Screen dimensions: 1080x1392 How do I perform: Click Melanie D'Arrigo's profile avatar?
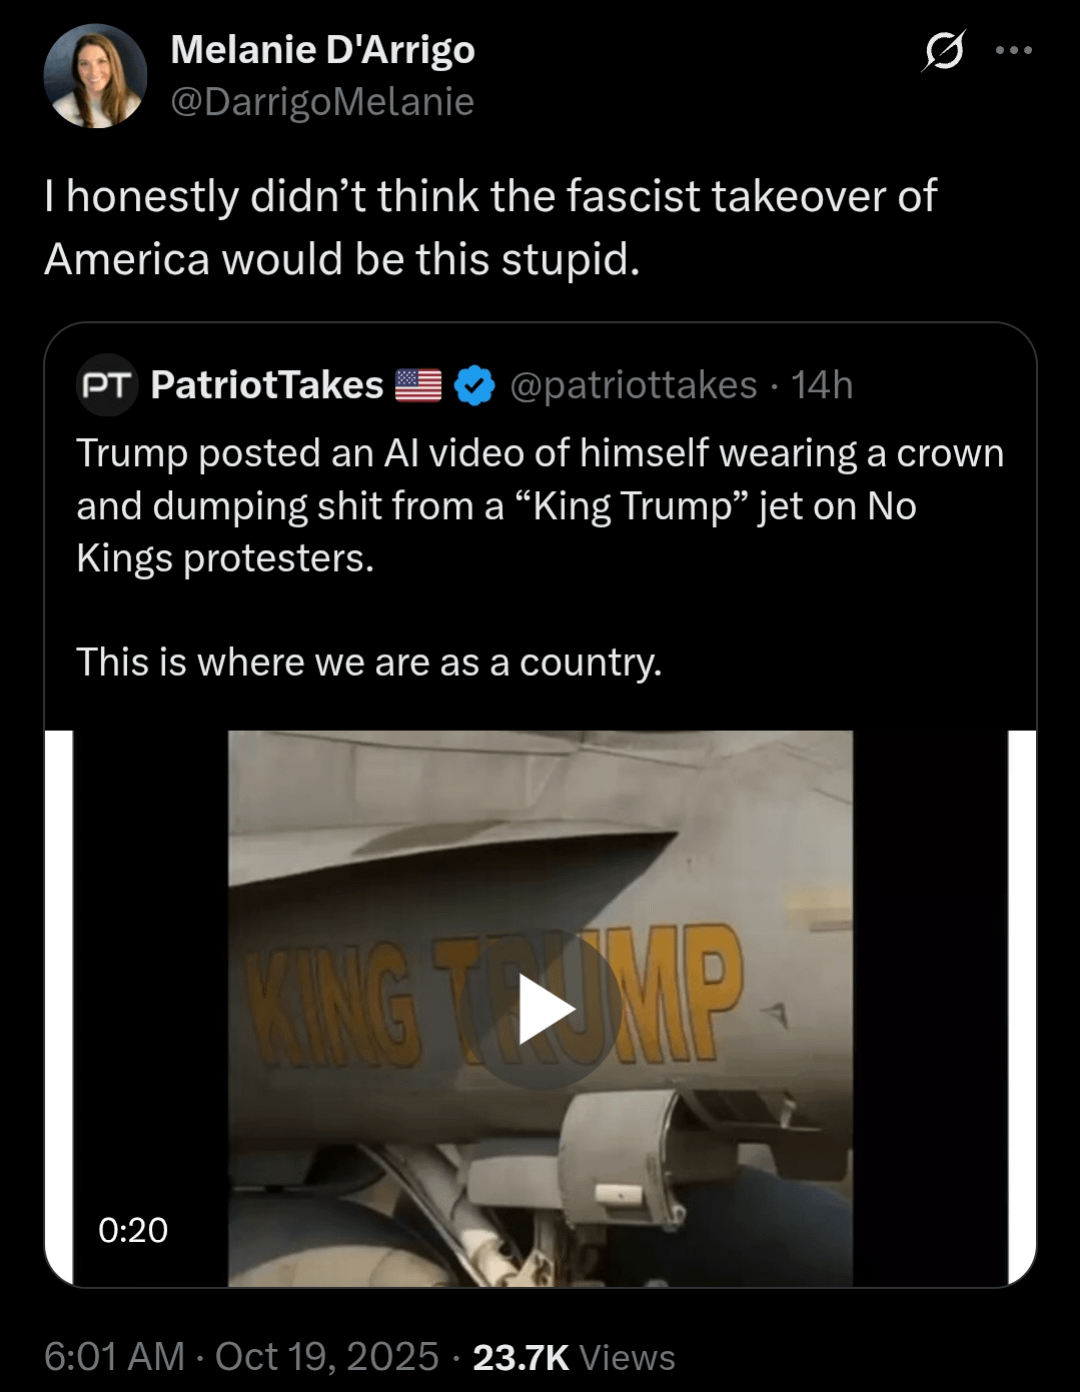pos(95,76)
